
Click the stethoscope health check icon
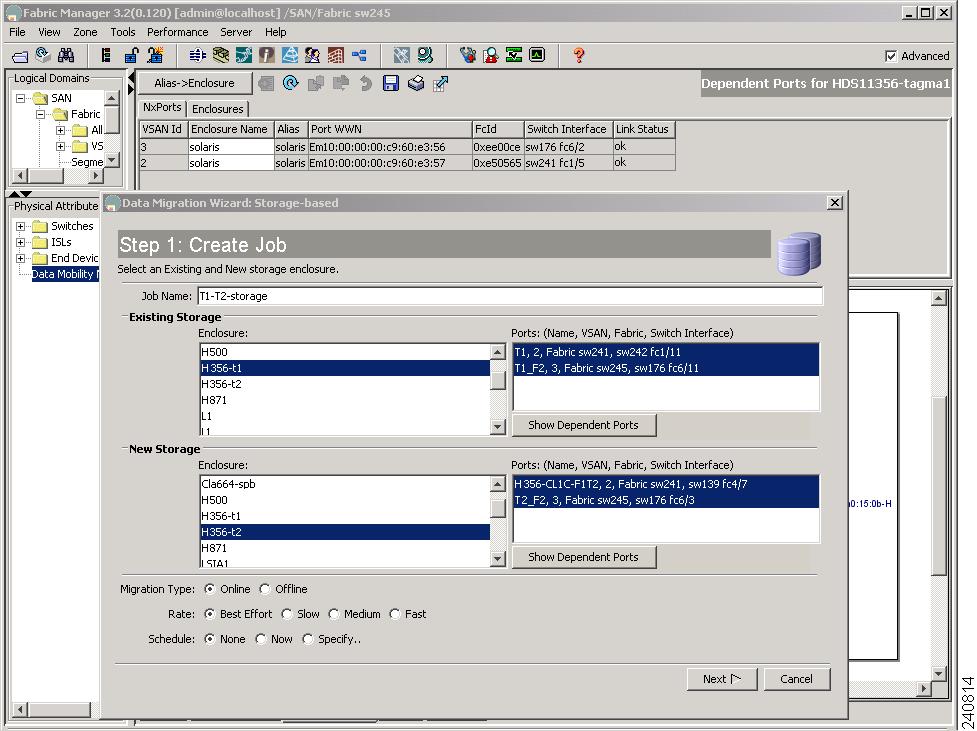[467, 55]
